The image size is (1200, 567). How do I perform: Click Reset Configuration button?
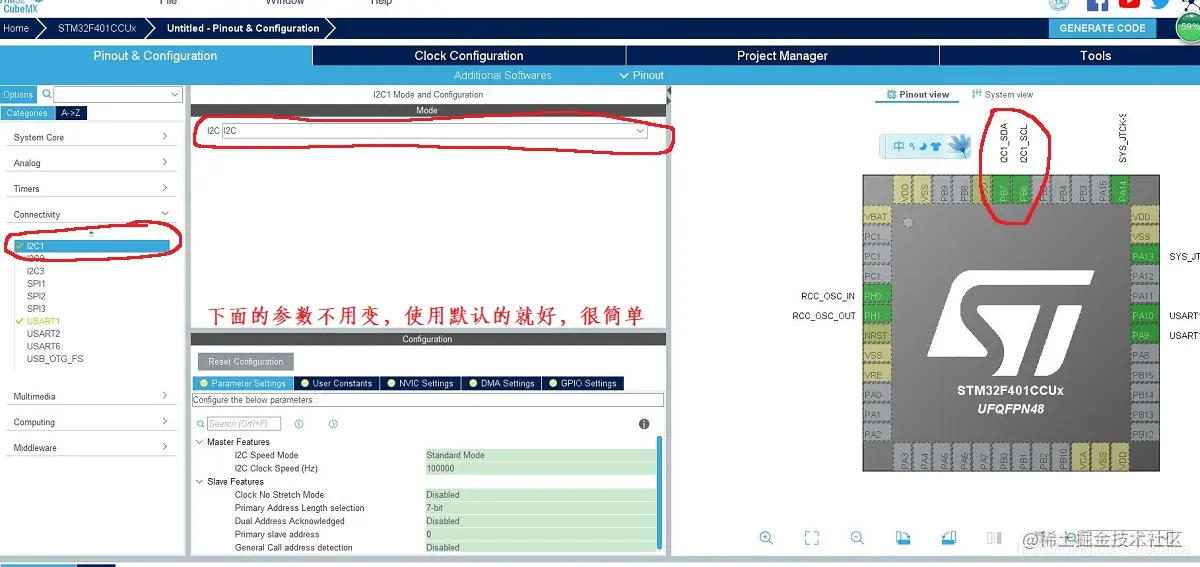click(246, 362)
